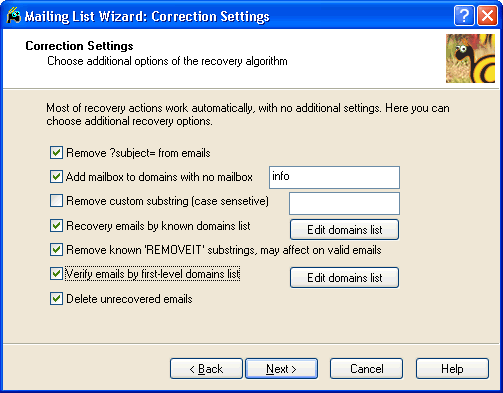Cancel the wizard
Image resolution: width=503 pixels, height=393 pixels.
click(x=367, y=369)
